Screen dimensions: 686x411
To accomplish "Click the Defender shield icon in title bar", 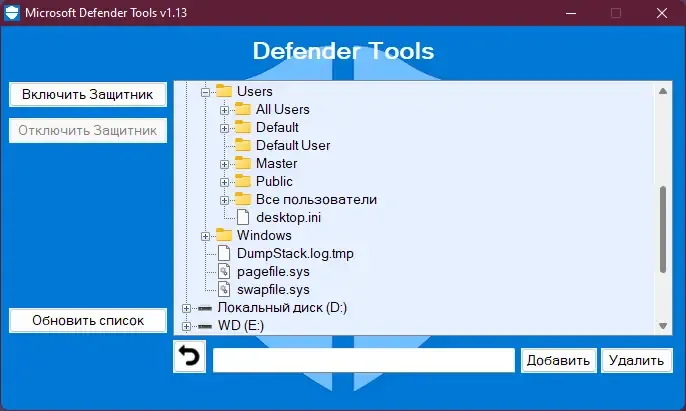I will click(x=12, y=13).
